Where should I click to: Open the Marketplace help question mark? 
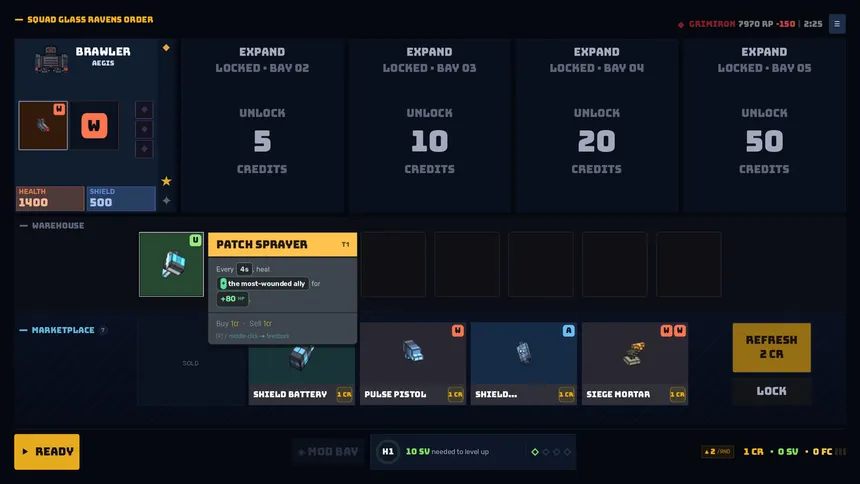tap(103, 330)
